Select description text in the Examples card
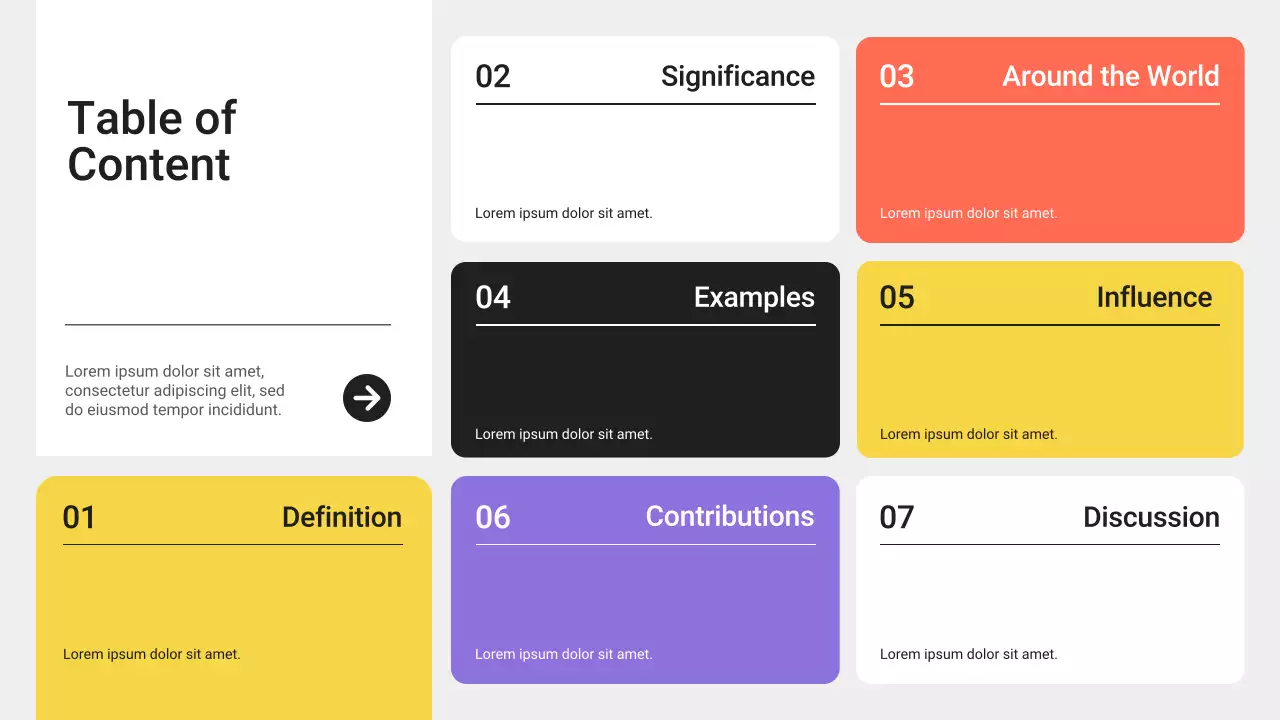This screenshot has height=720, width=1280. point(563,434)
